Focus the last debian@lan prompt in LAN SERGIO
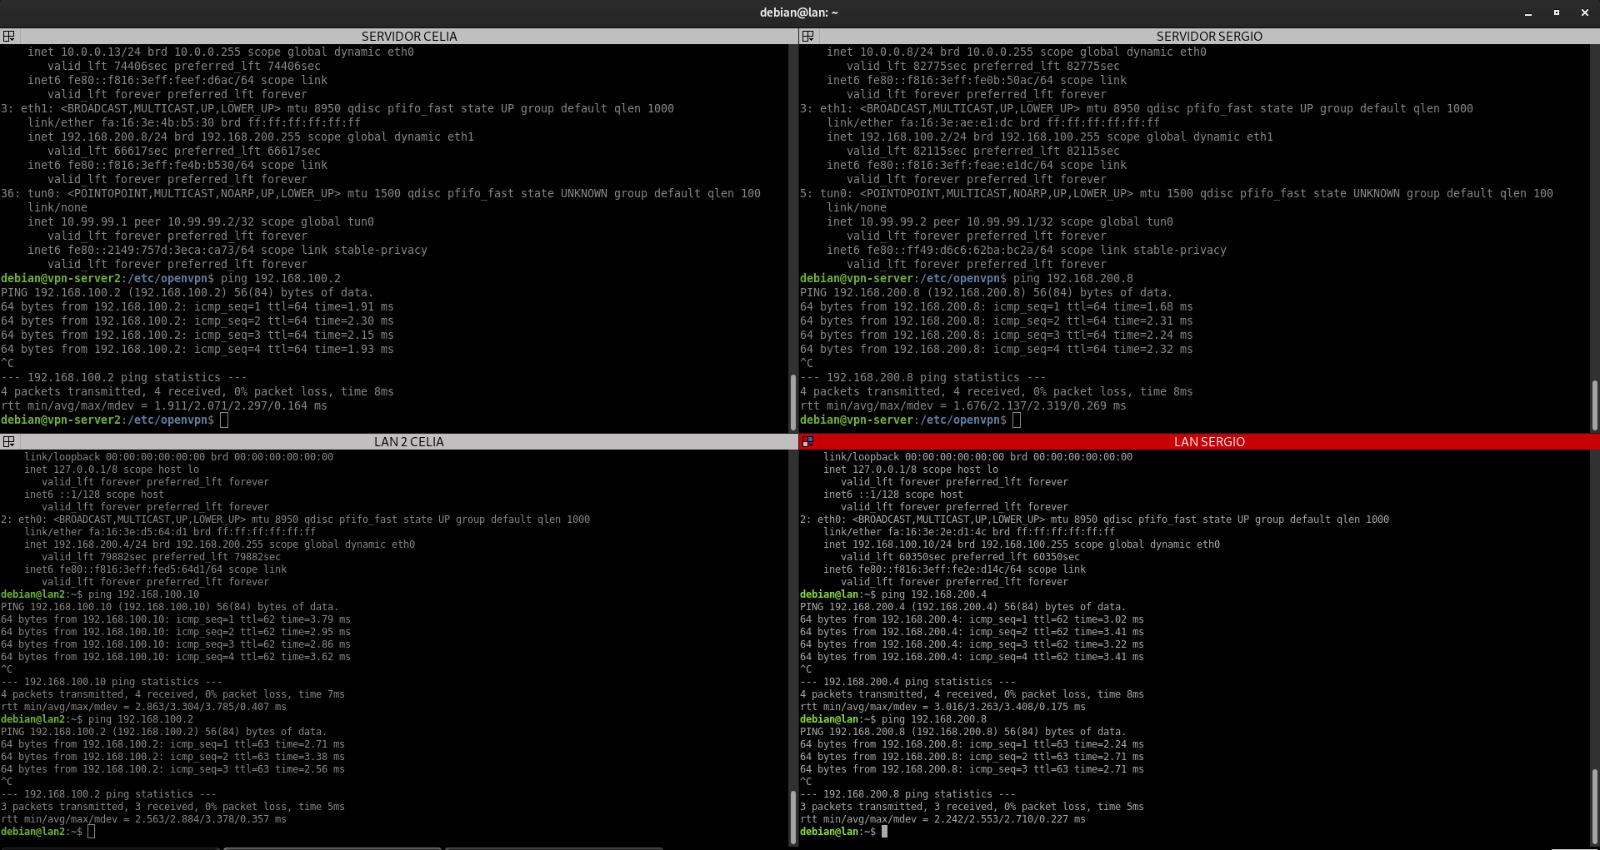 [x=884, y=832]
